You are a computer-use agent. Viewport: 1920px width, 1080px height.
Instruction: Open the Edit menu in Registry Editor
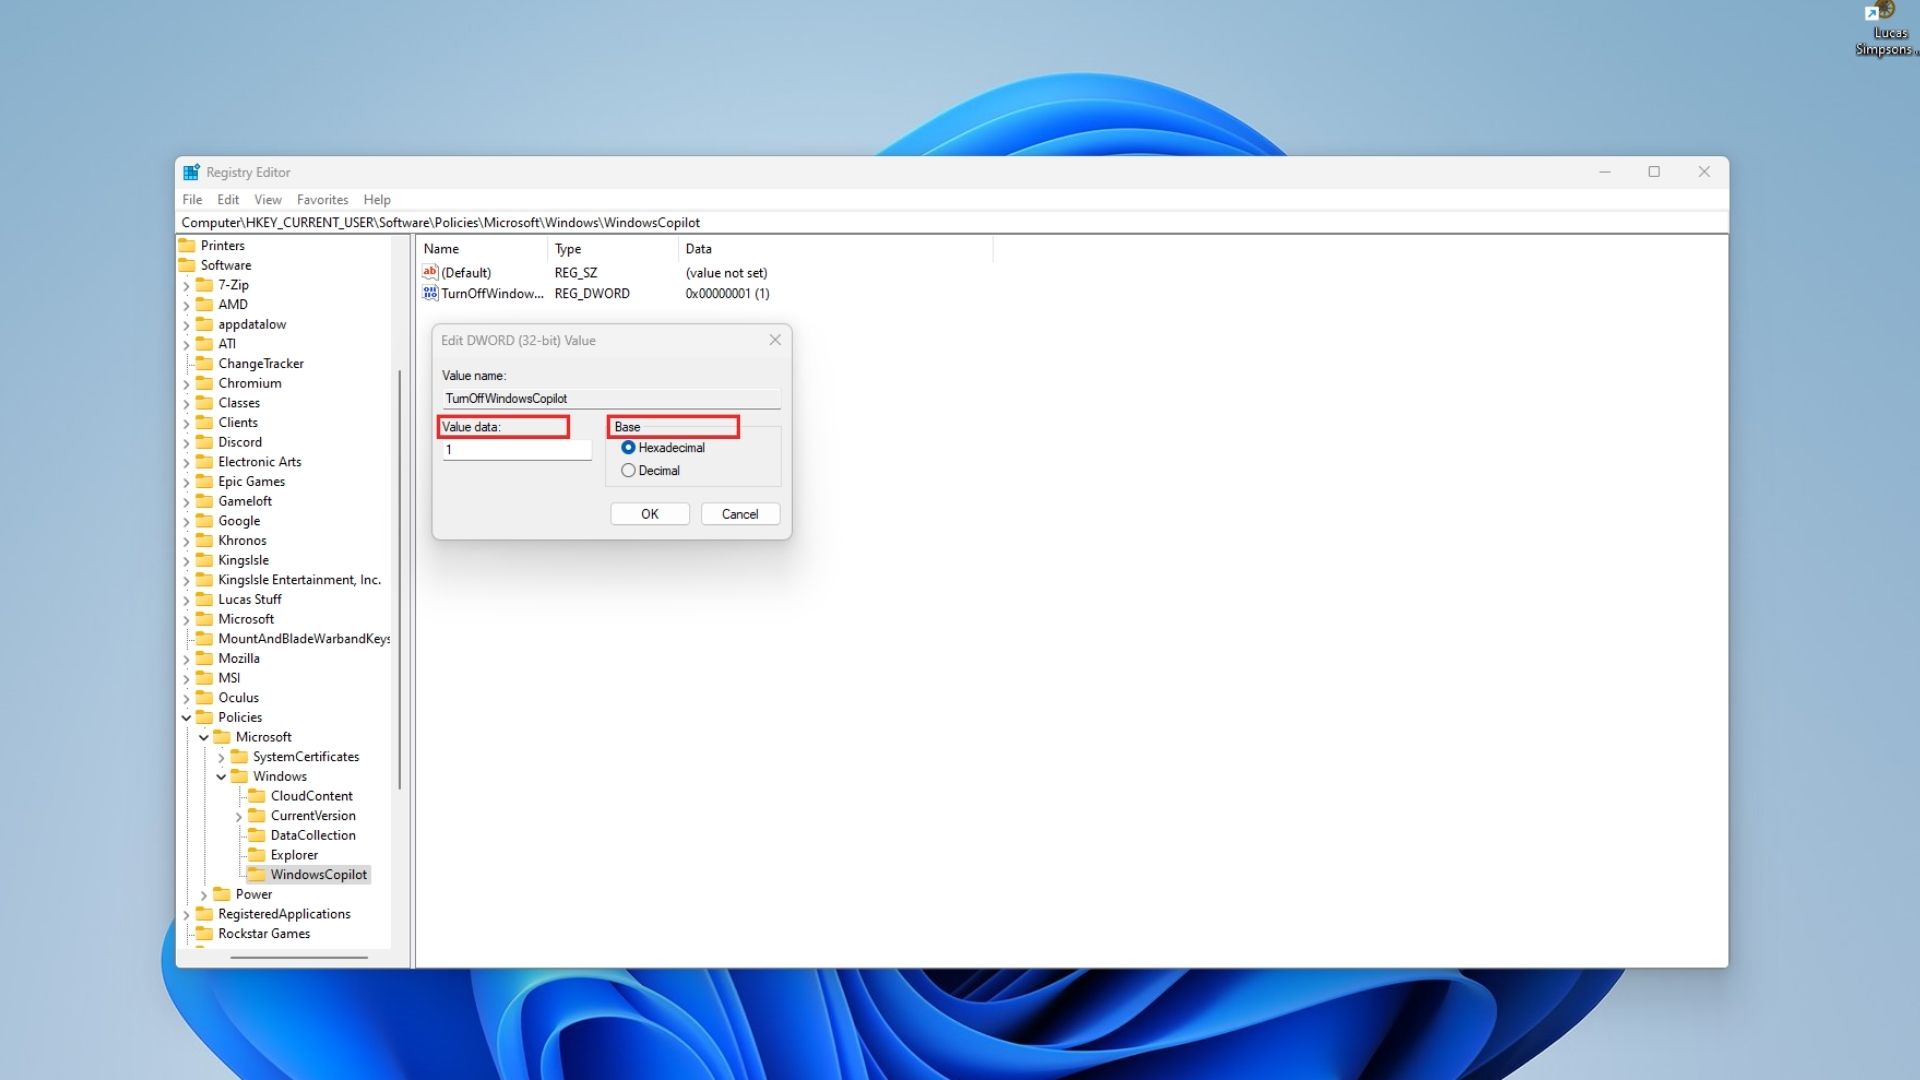228,199
